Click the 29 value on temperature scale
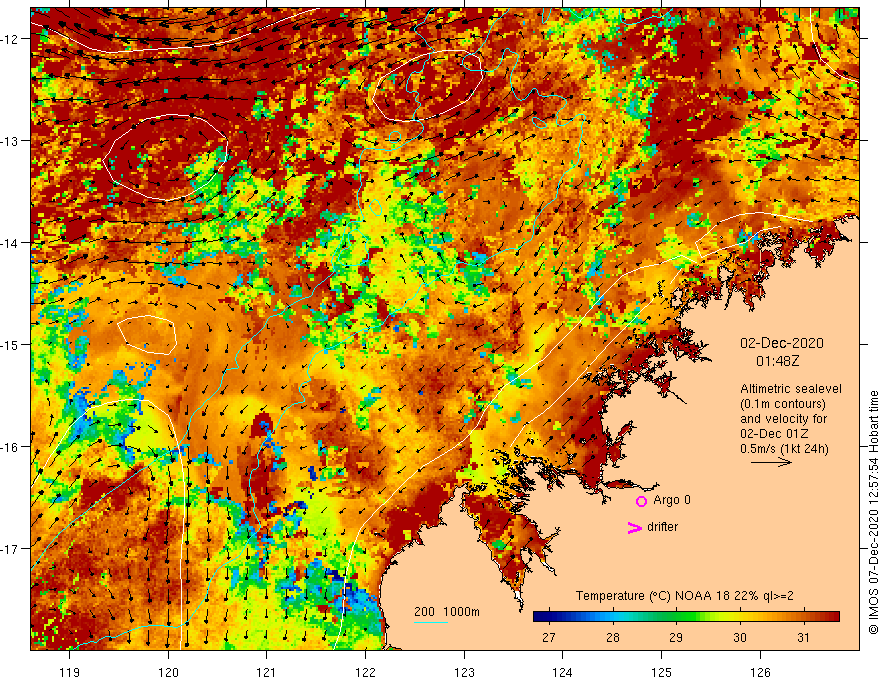This screenshot has height=680, width=880. tap(676, 637)
